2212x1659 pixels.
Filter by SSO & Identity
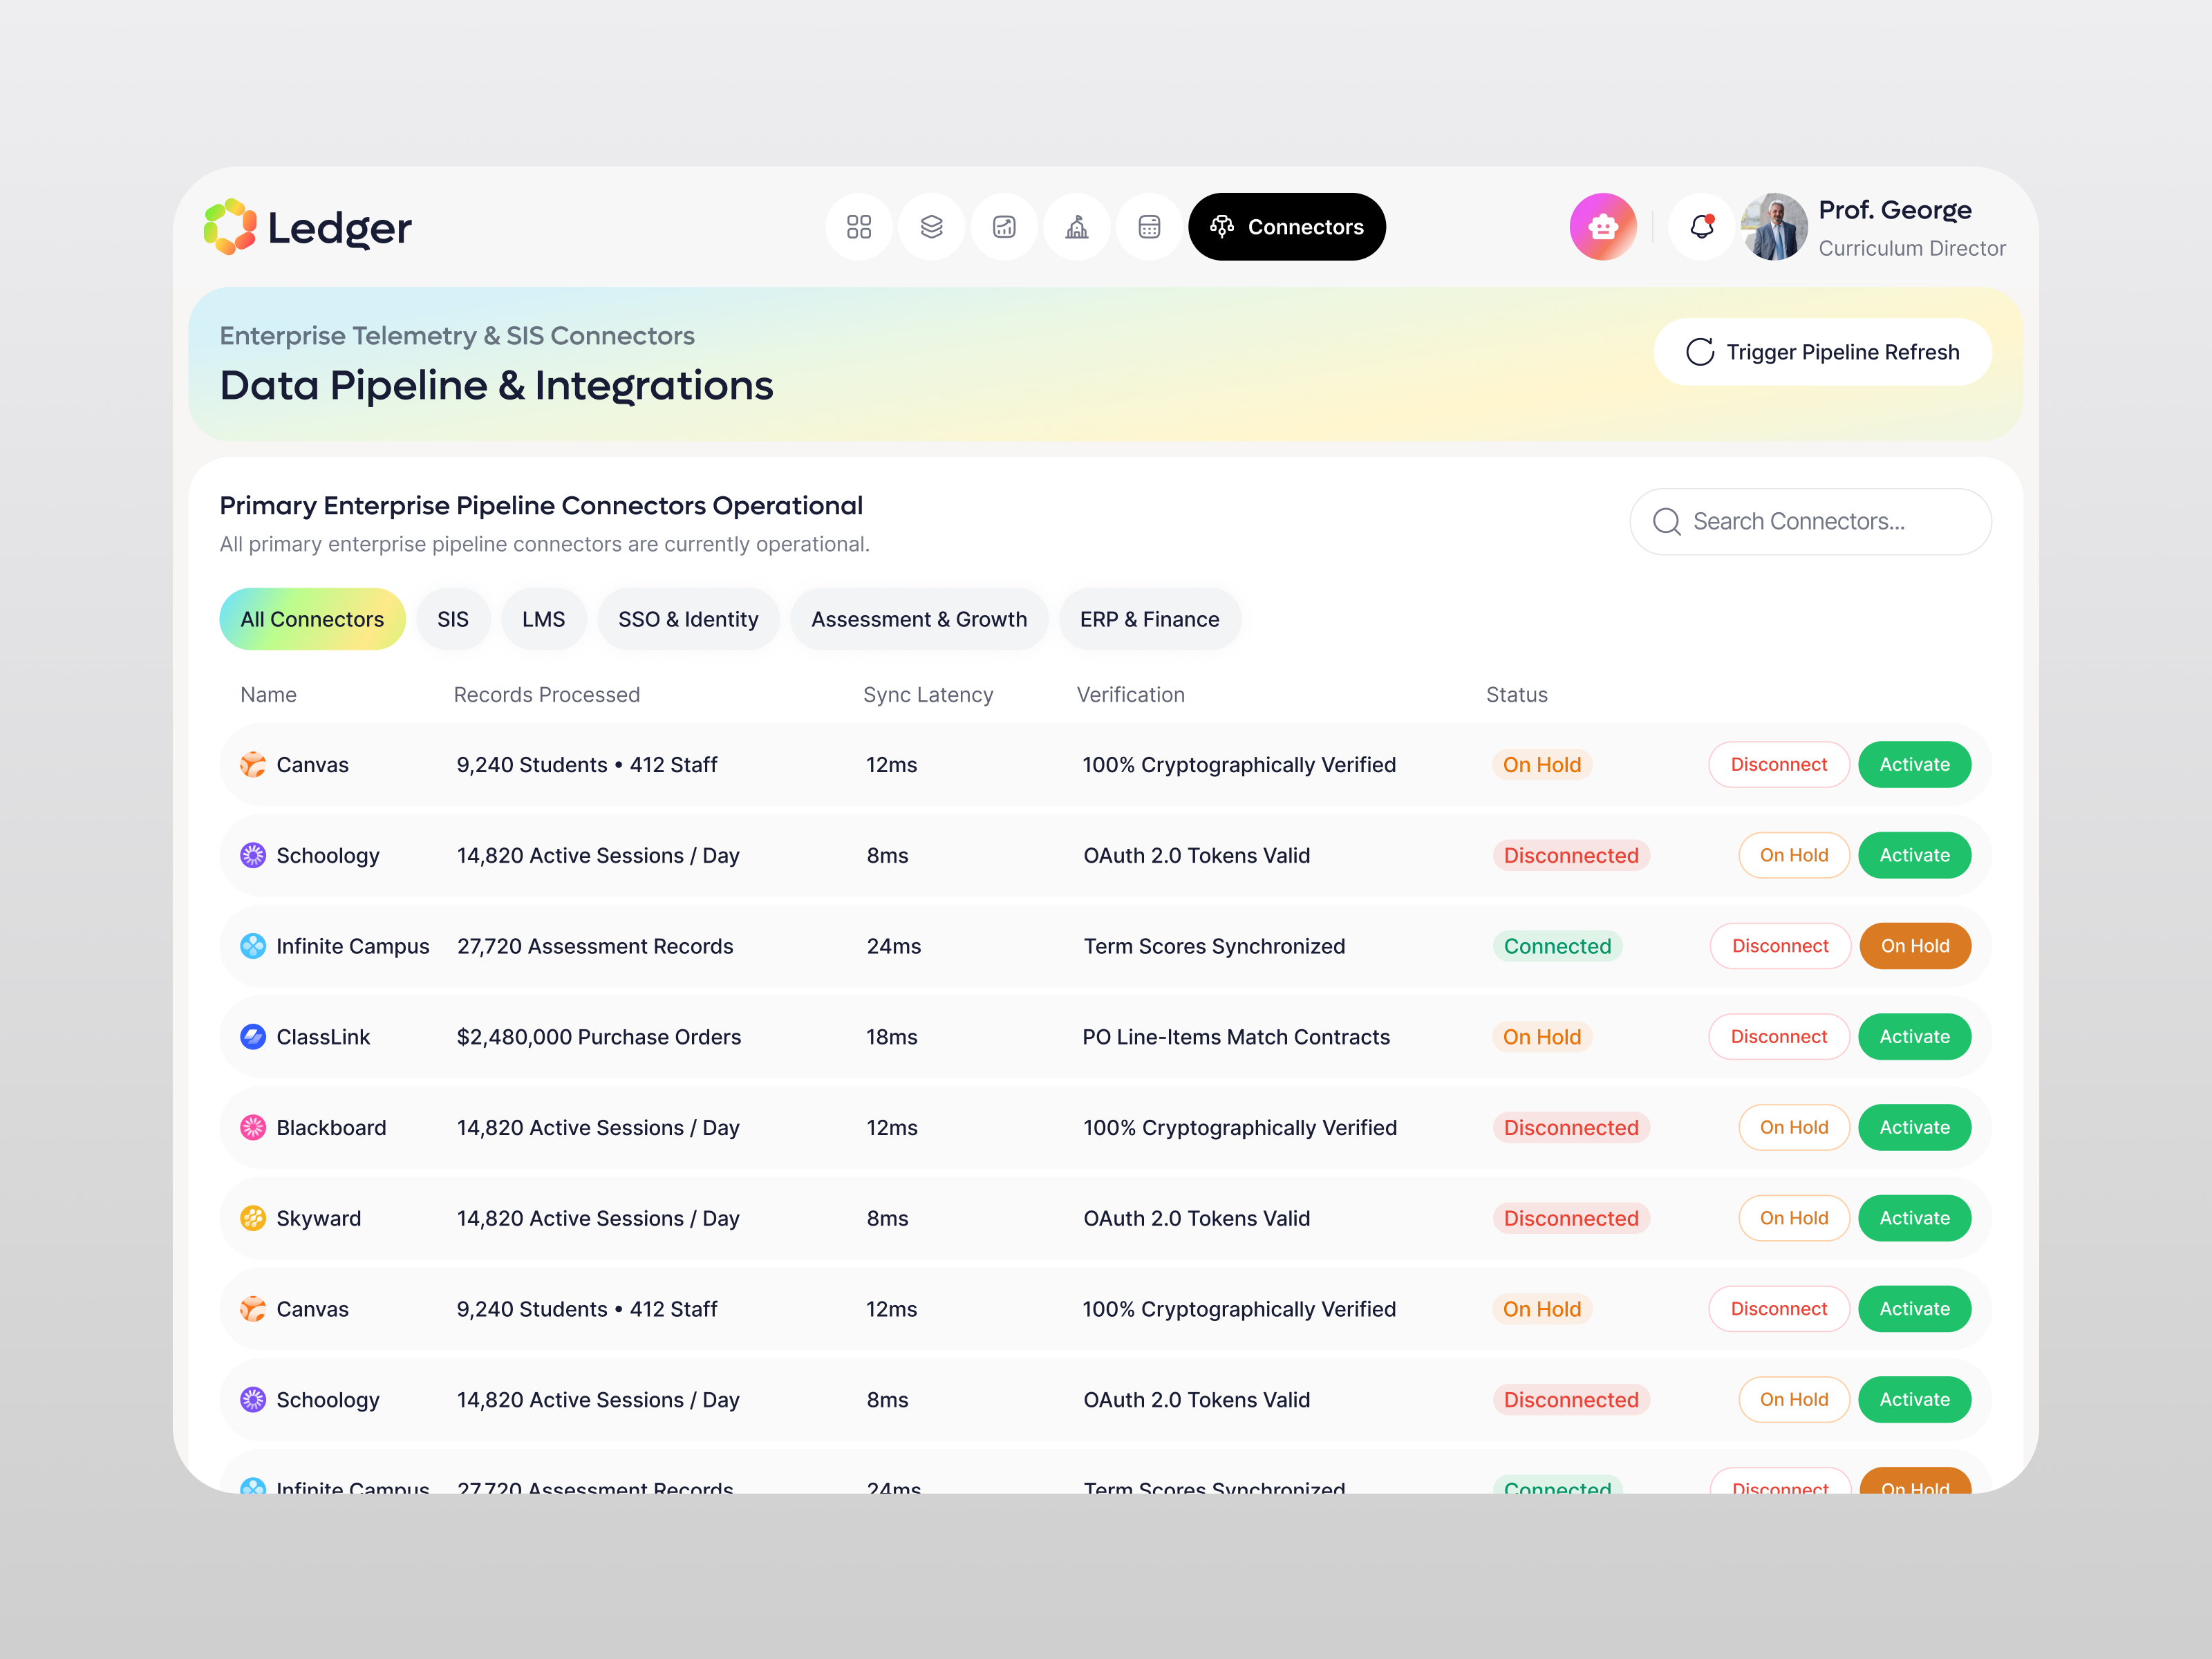[x=688, y=619]
